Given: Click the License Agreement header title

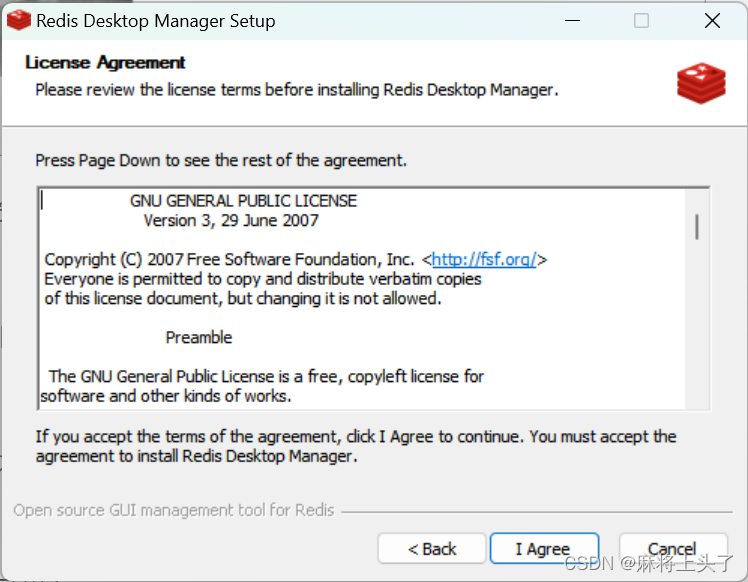Looking at the screenshot, I should [x=105, y=62].
